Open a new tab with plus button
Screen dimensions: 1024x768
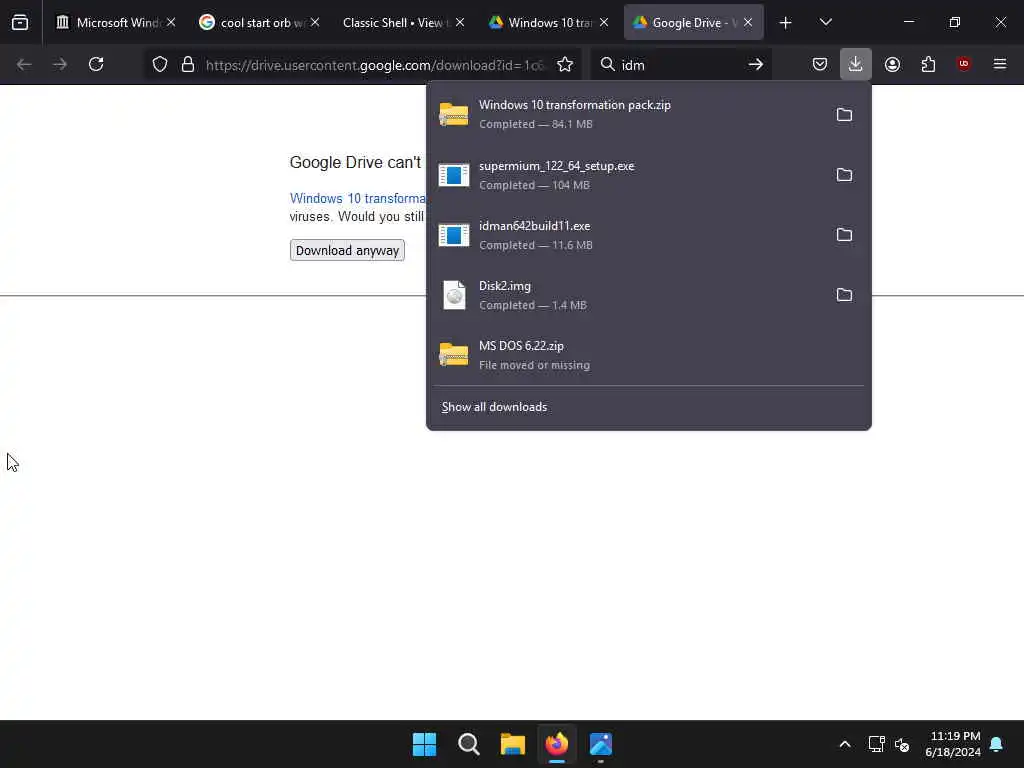tap(785, 23)
